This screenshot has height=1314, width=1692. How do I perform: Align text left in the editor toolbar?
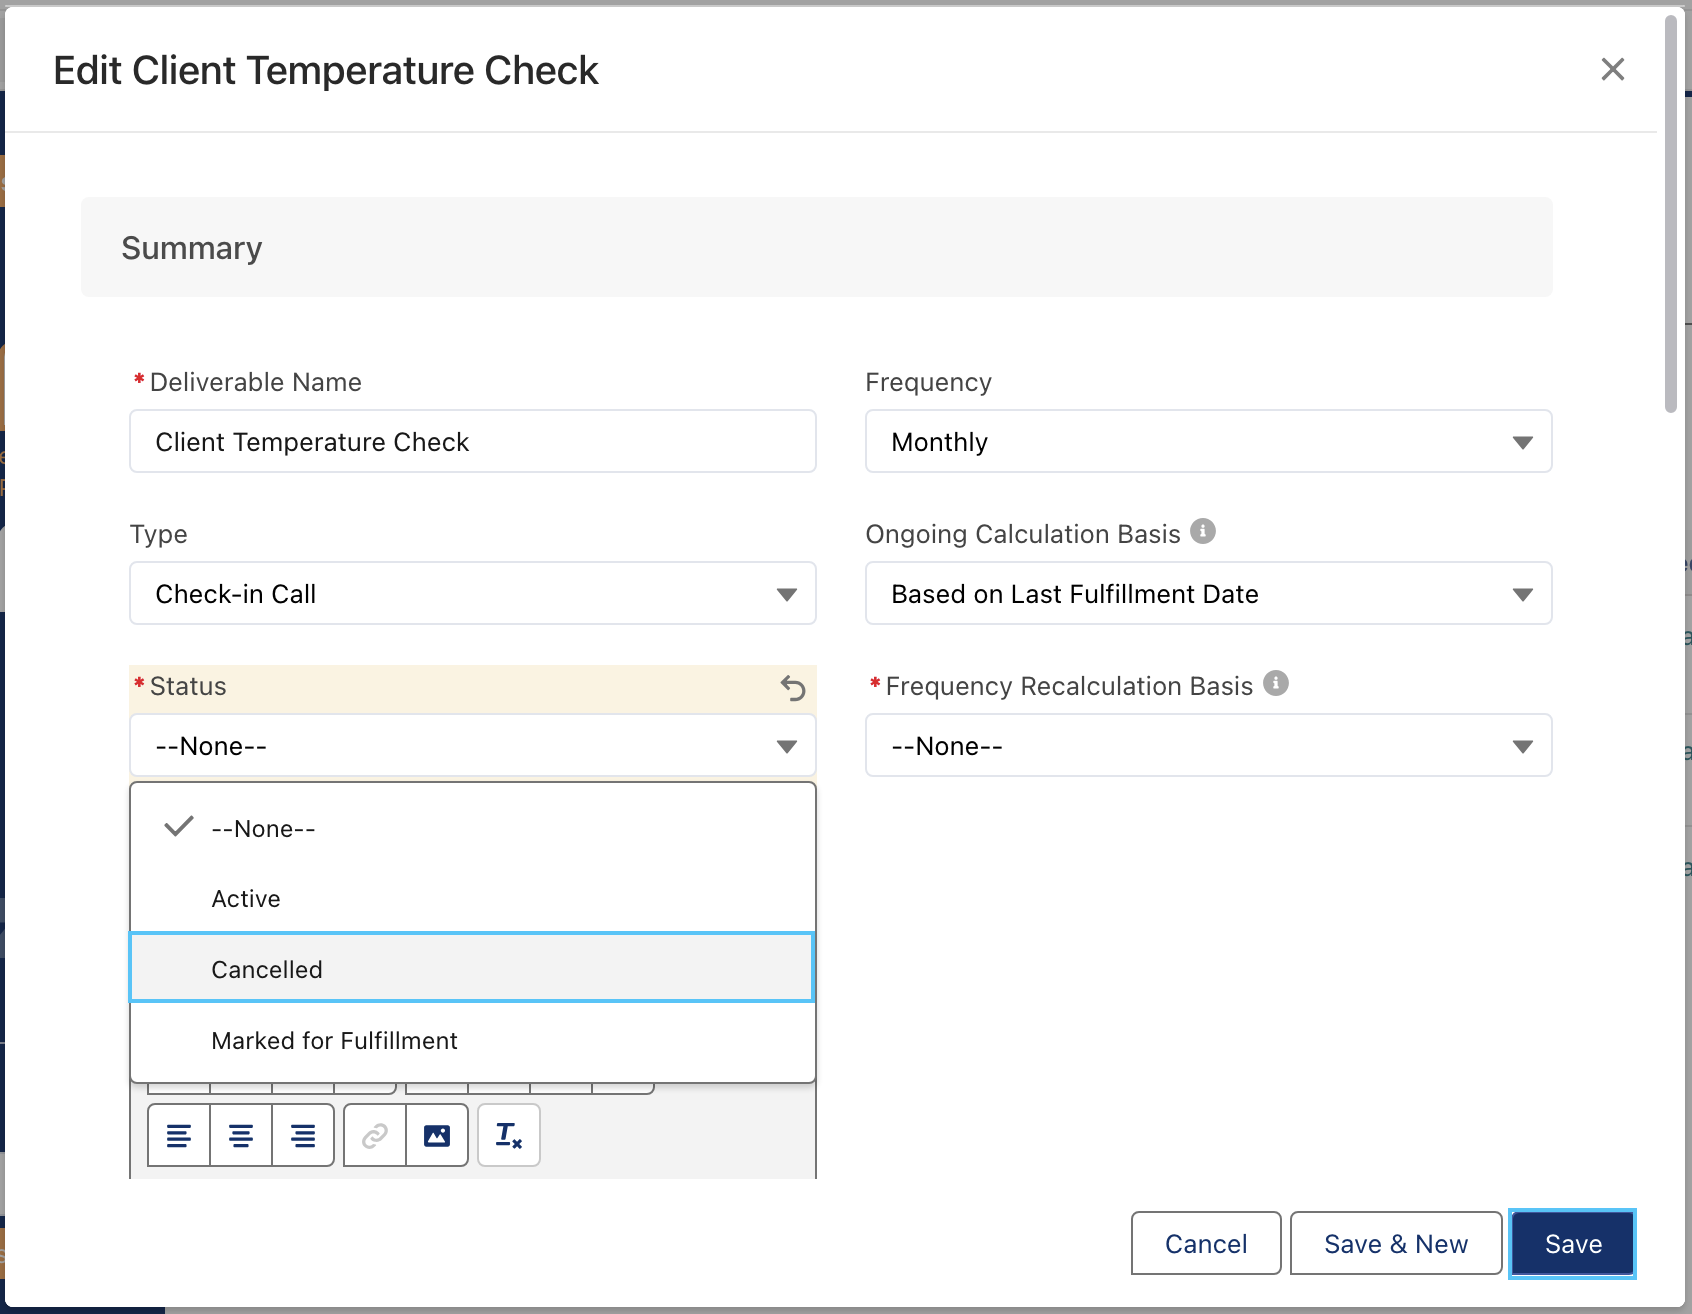pyautogui.click(x=179, y=1135)
